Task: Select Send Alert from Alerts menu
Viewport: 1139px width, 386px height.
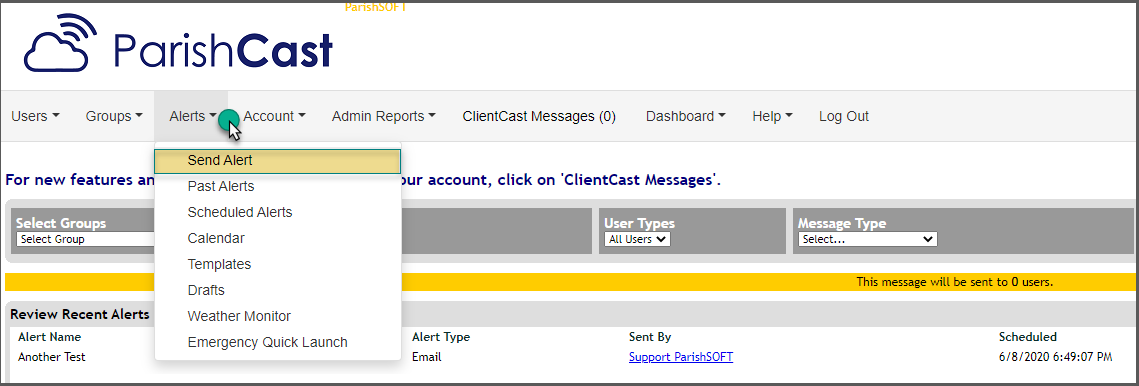Action: point(277,161)
